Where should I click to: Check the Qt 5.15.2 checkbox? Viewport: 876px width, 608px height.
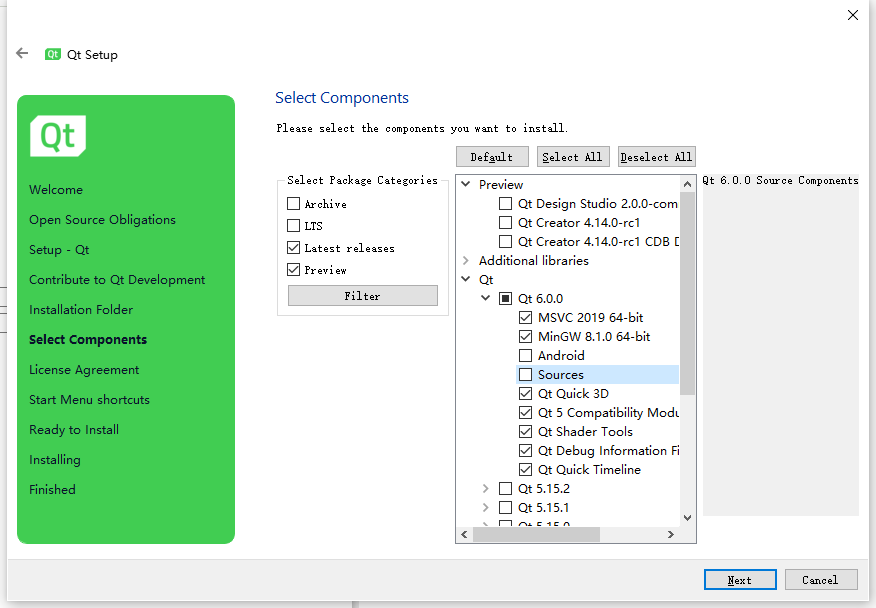(x=505, y=488)
